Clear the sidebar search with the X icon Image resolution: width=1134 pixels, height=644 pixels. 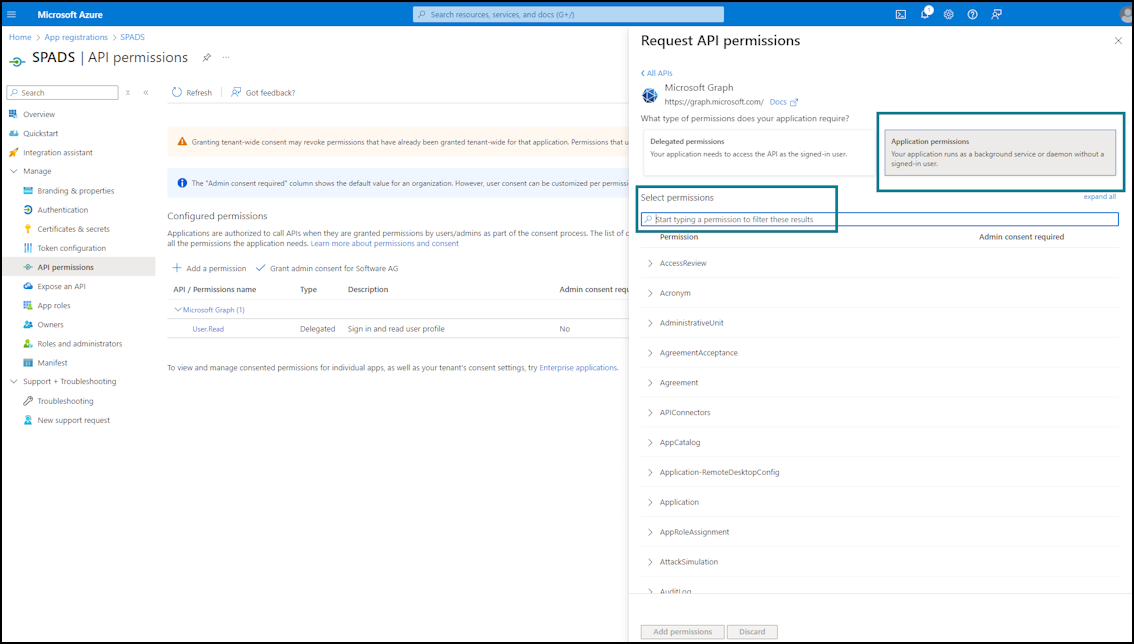pos(128,93)
